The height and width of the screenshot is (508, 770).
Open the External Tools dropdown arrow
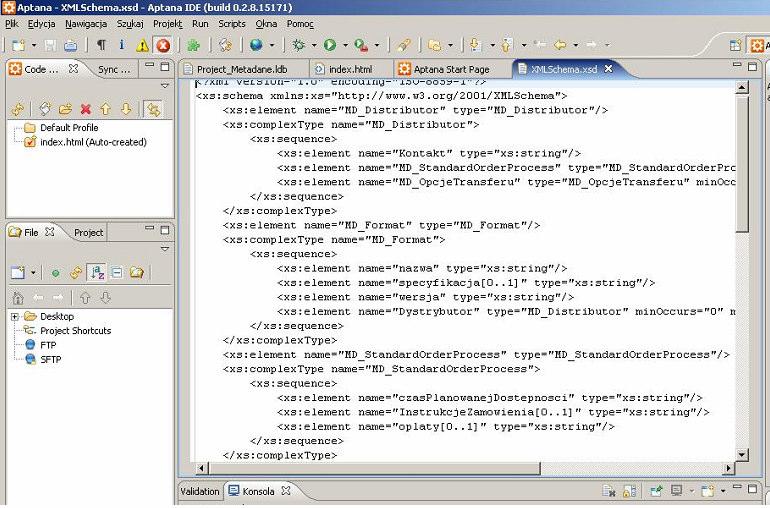coord(377,45)
